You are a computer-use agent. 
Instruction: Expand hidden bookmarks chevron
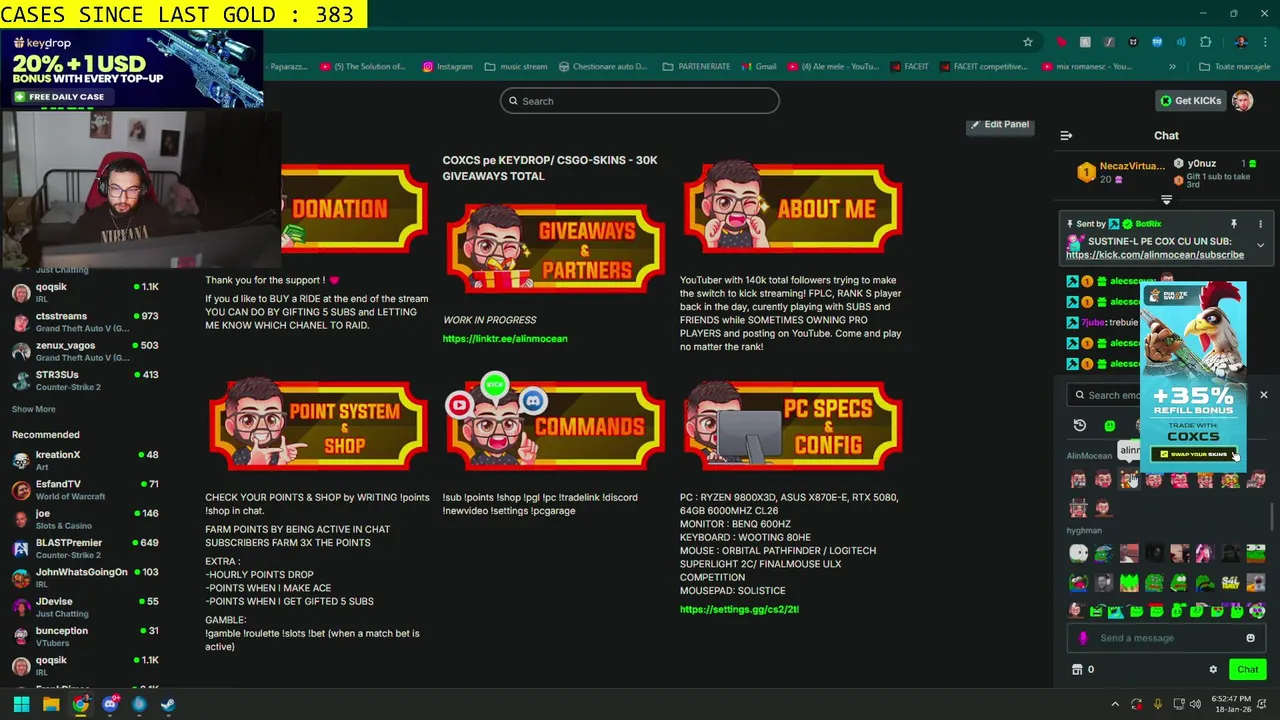[x=1172, y=67]
